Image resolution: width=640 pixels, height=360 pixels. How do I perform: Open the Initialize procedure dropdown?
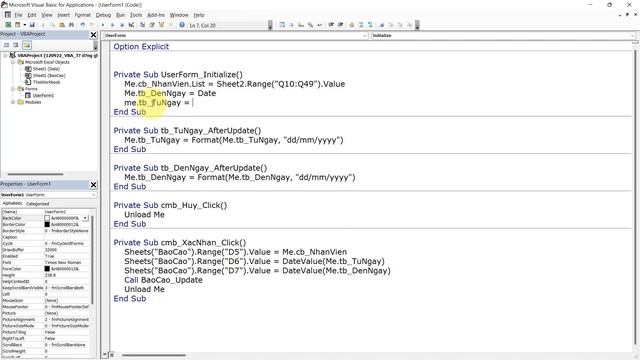(633, 36)
